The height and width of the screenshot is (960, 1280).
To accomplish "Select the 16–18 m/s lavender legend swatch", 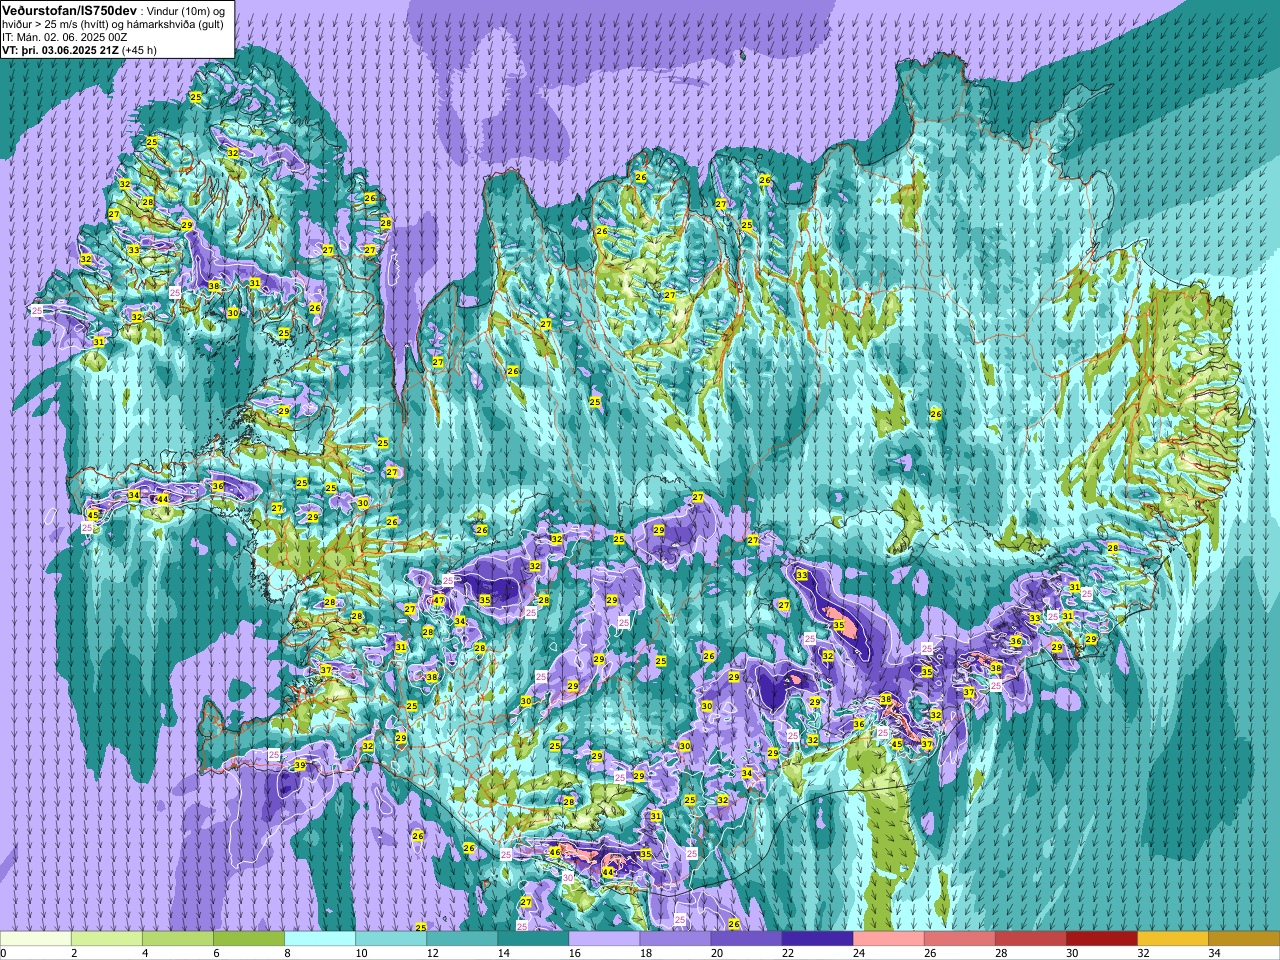I will pyautogui.click(x=604, y=939).
